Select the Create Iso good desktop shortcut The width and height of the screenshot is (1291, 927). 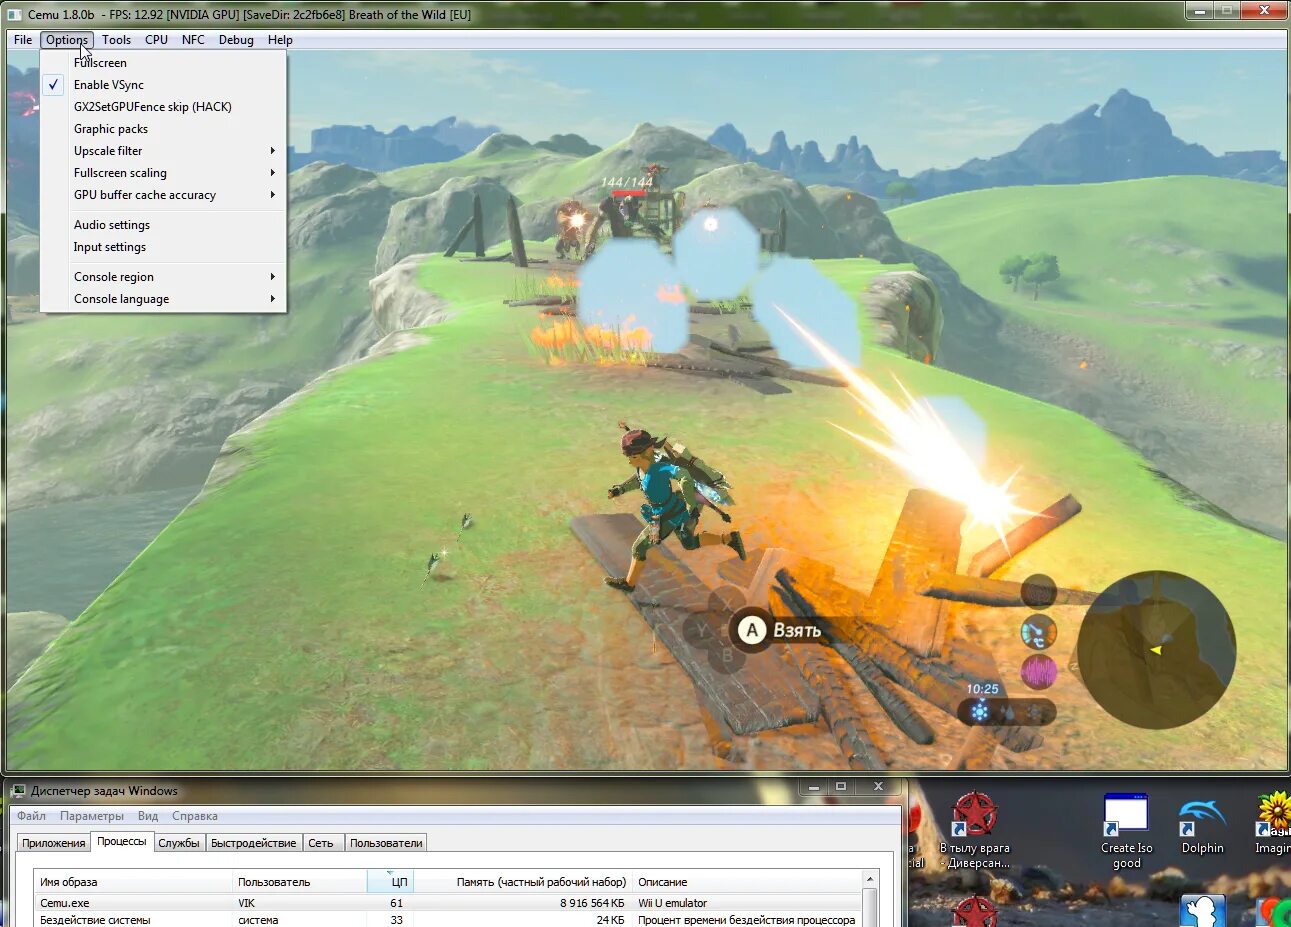(x=1126, y=830)
